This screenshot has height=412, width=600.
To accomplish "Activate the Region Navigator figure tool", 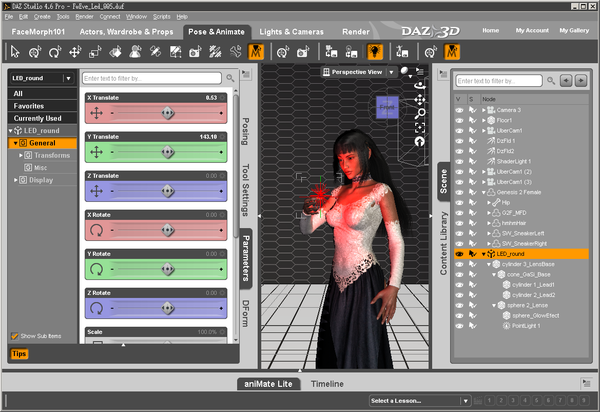I will (x=135, y=52).
